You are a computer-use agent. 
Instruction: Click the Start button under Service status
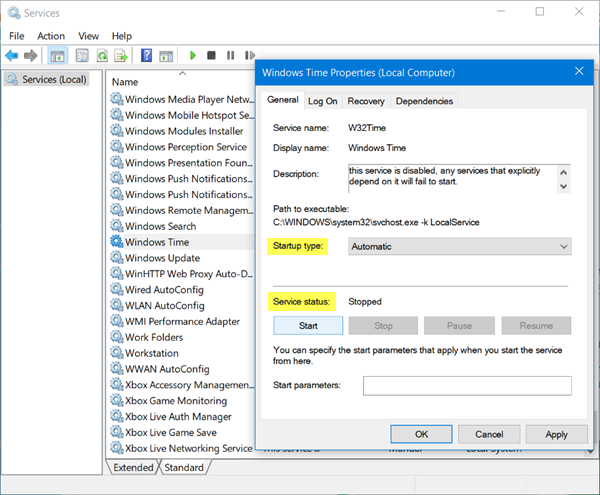[x=308, y=326]
